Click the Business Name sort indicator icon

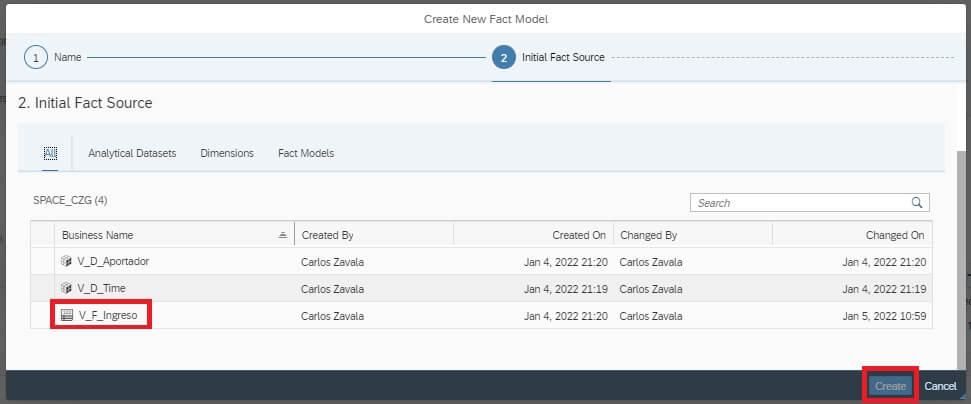click(x=283, y=235)
